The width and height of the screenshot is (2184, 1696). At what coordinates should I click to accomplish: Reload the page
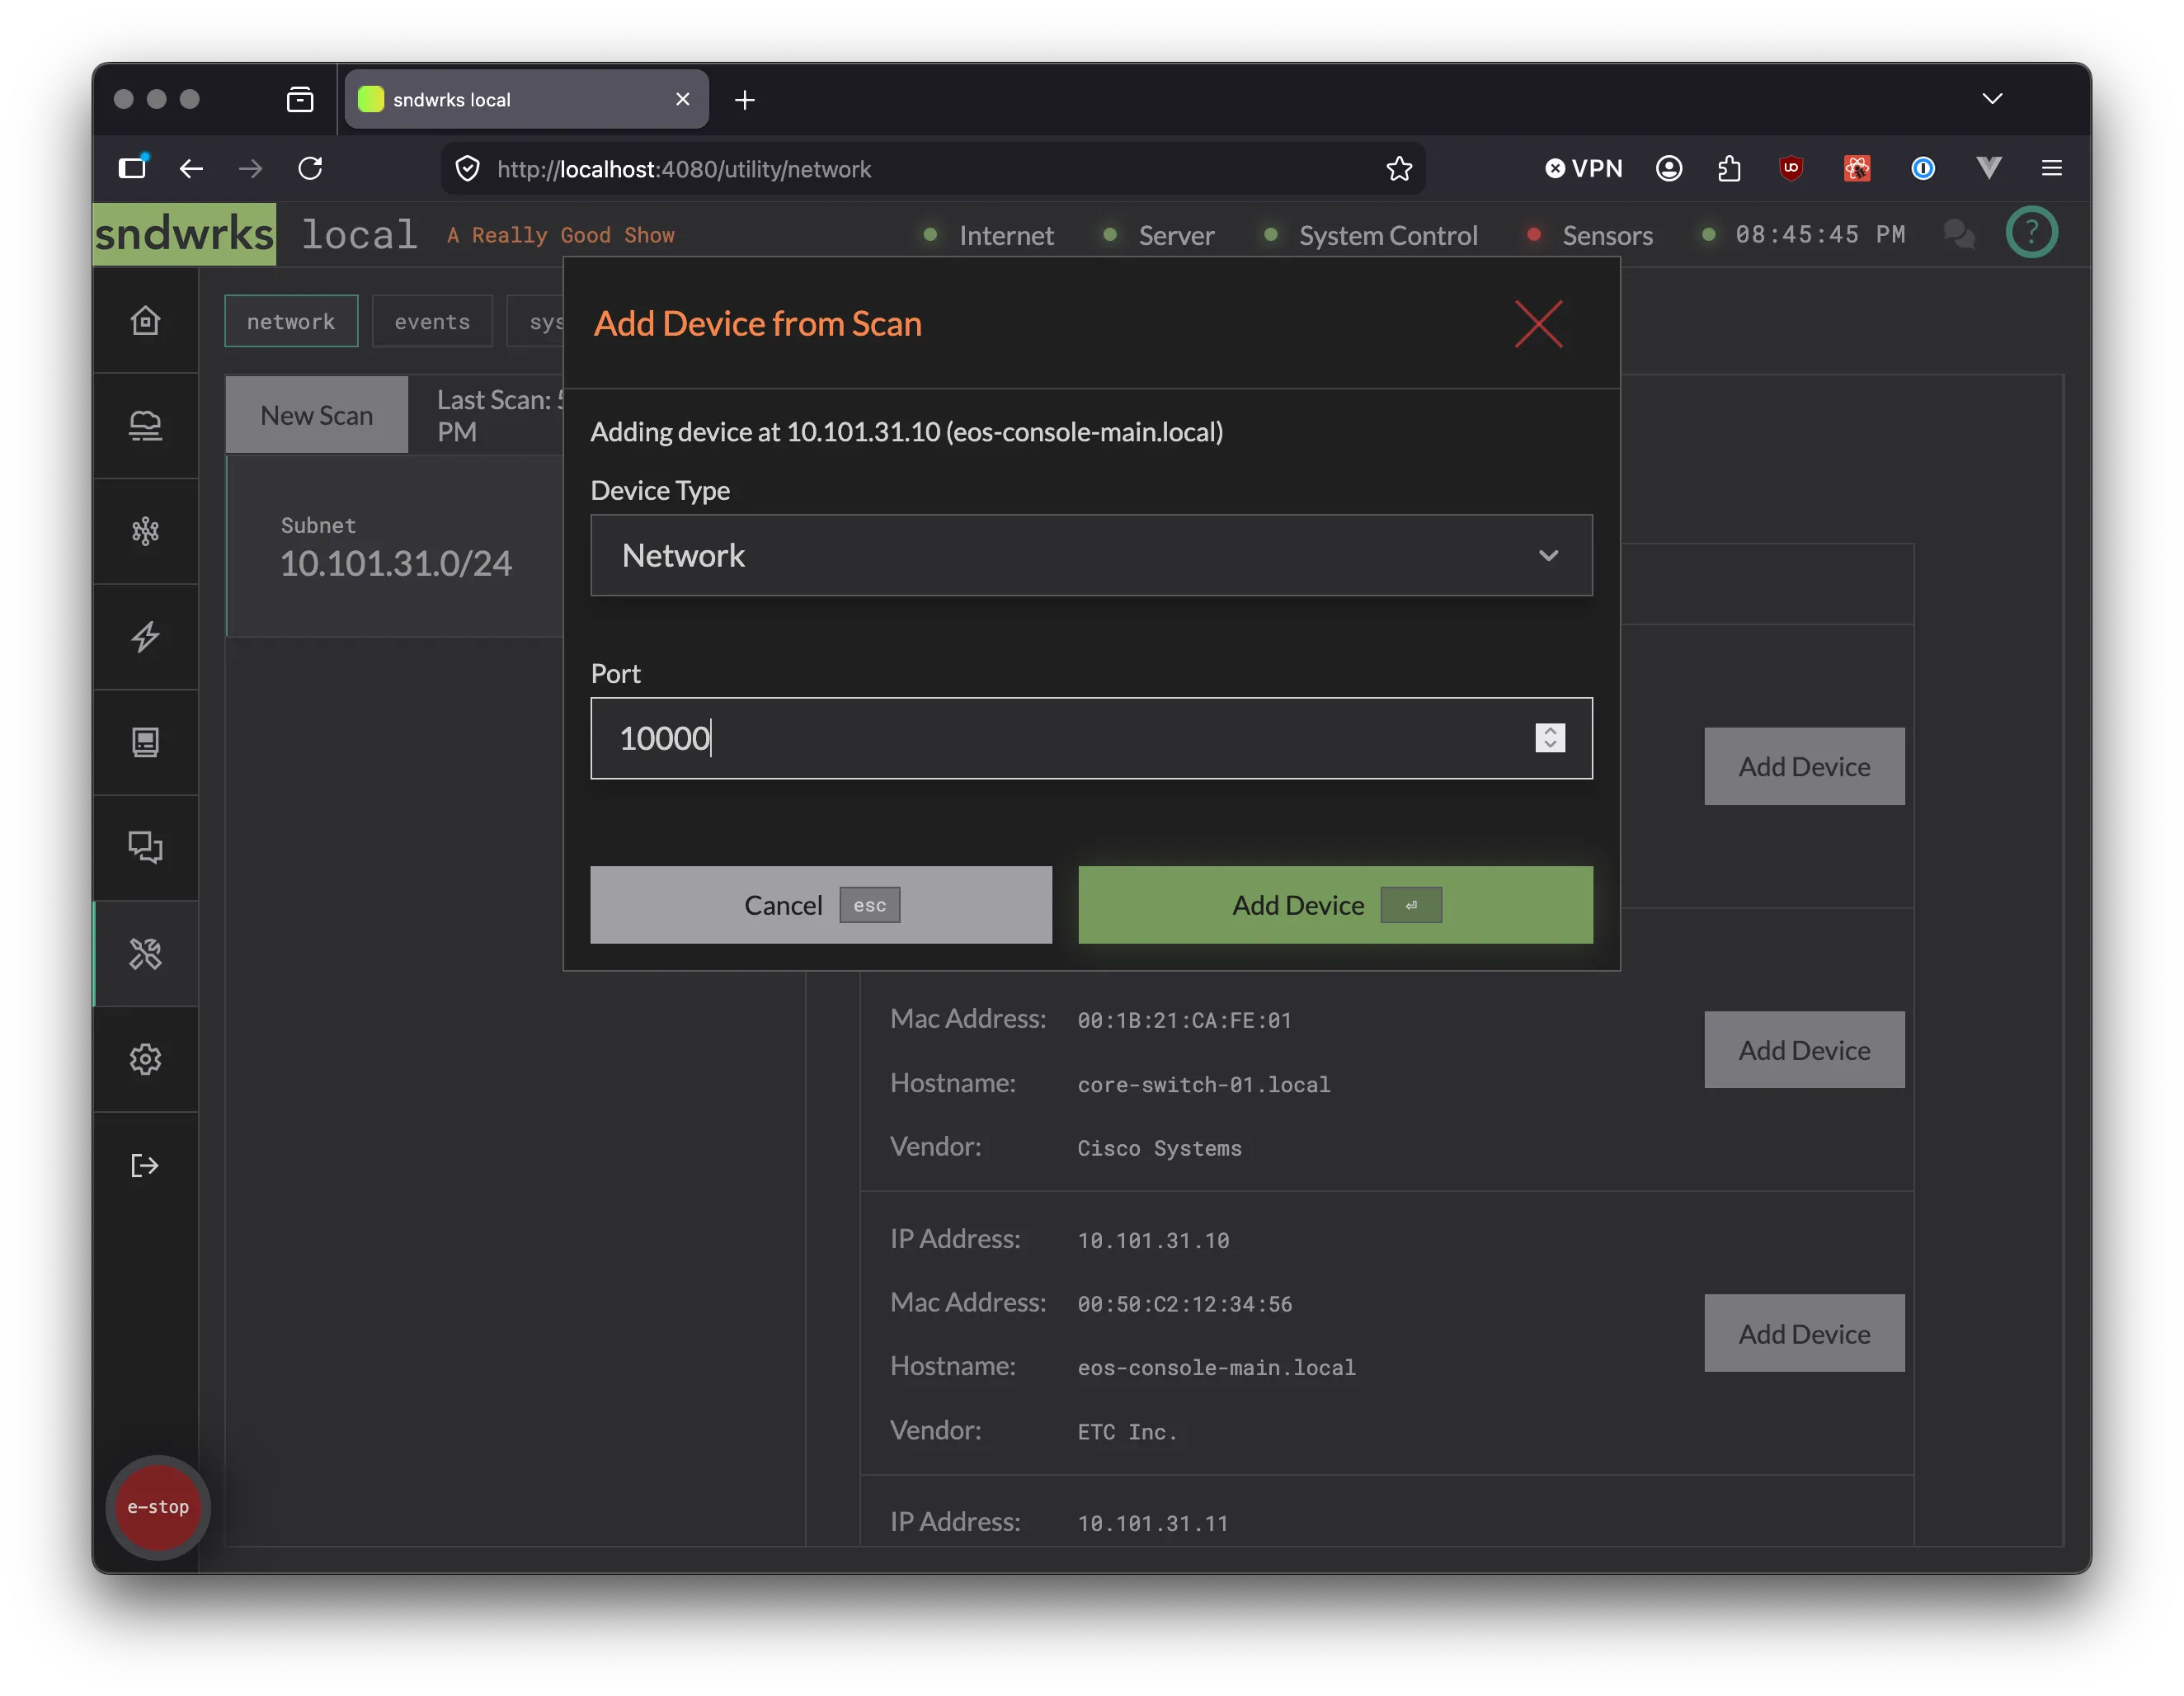click(x=310, y=168)
